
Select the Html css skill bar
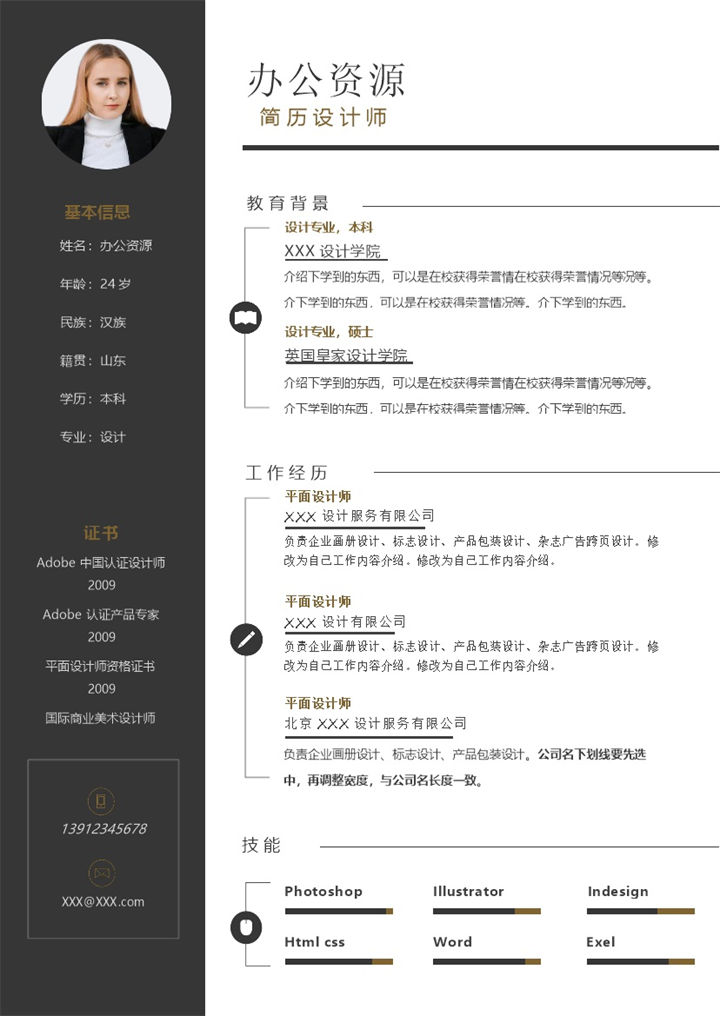[339, 962]
